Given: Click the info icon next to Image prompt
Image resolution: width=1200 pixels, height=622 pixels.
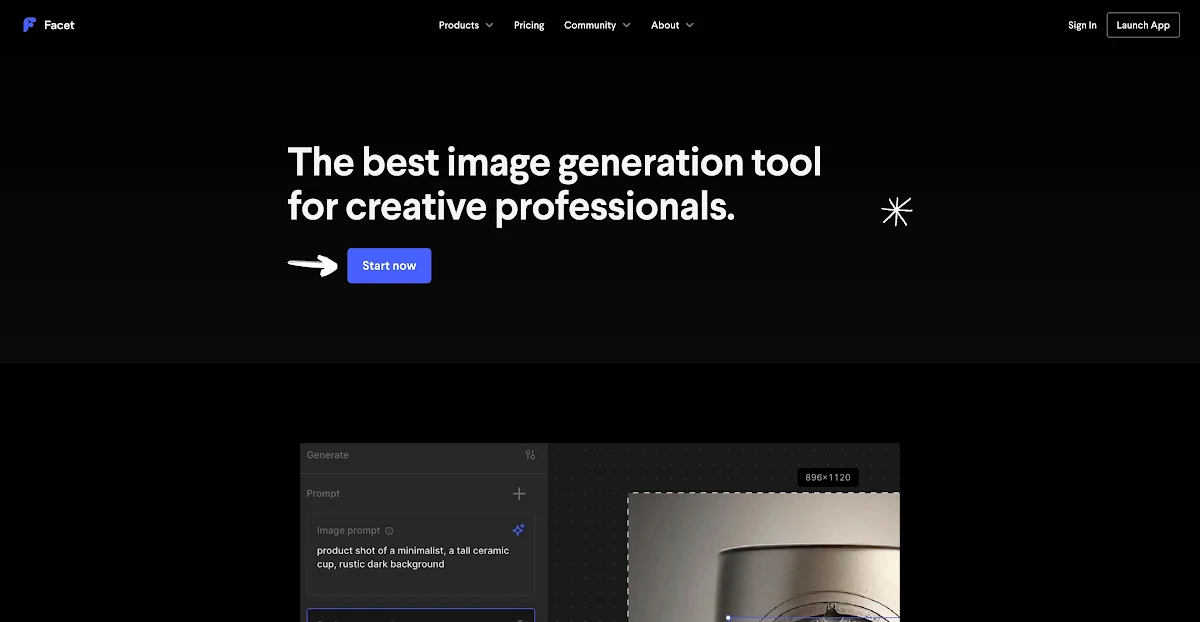Looking at the screenshot, I should coord(389,531).
